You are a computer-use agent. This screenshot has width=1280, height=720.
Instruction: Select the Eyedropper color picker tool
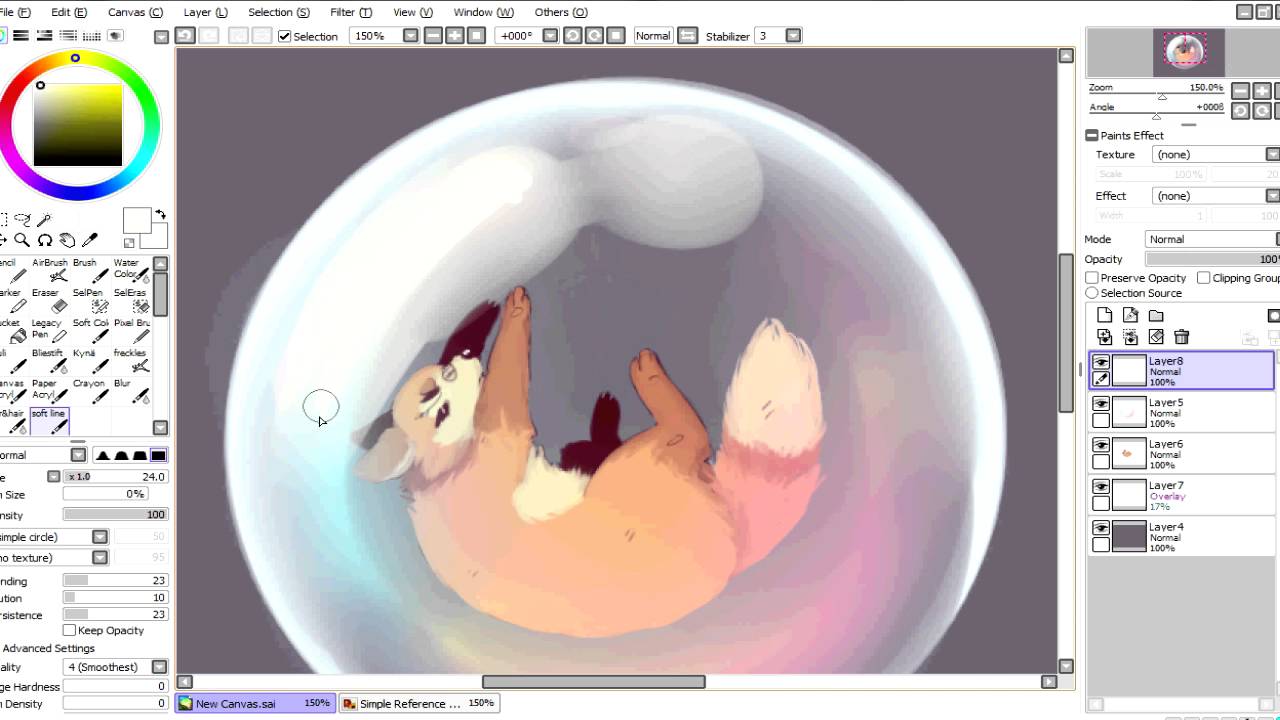coord(89,240)
